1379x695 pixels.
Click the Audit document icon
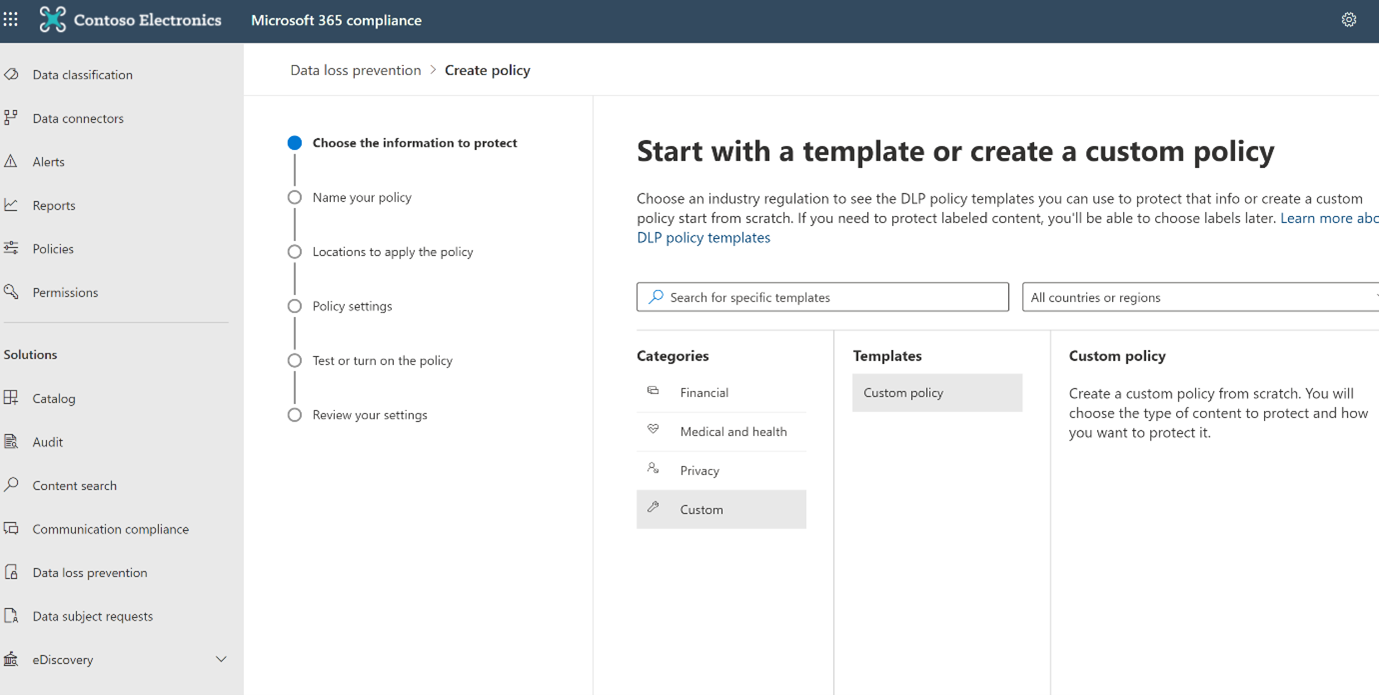pos(11,441)
